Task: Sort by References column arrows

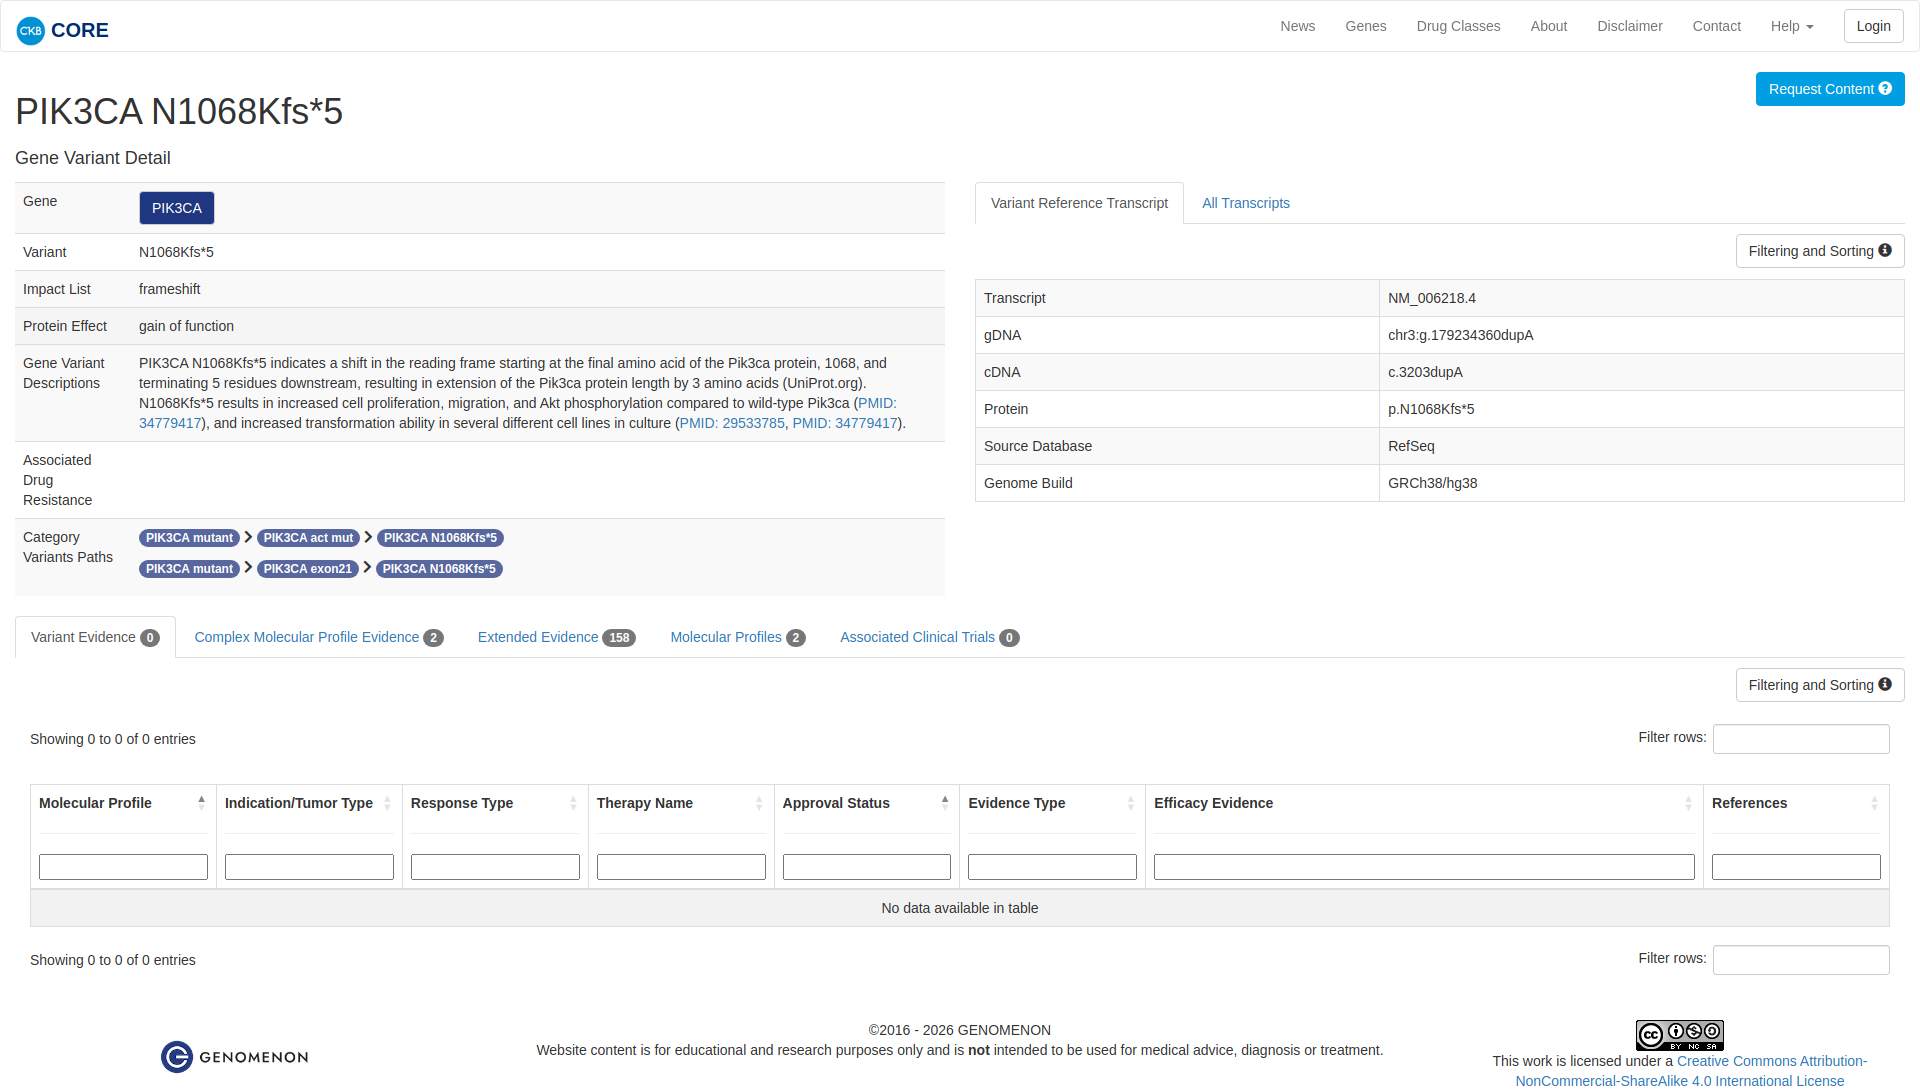Action: (x=1874, y=803)
